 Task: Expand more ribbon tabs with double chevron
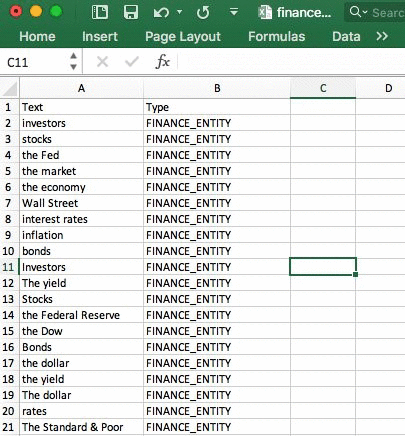coord(382,36)
